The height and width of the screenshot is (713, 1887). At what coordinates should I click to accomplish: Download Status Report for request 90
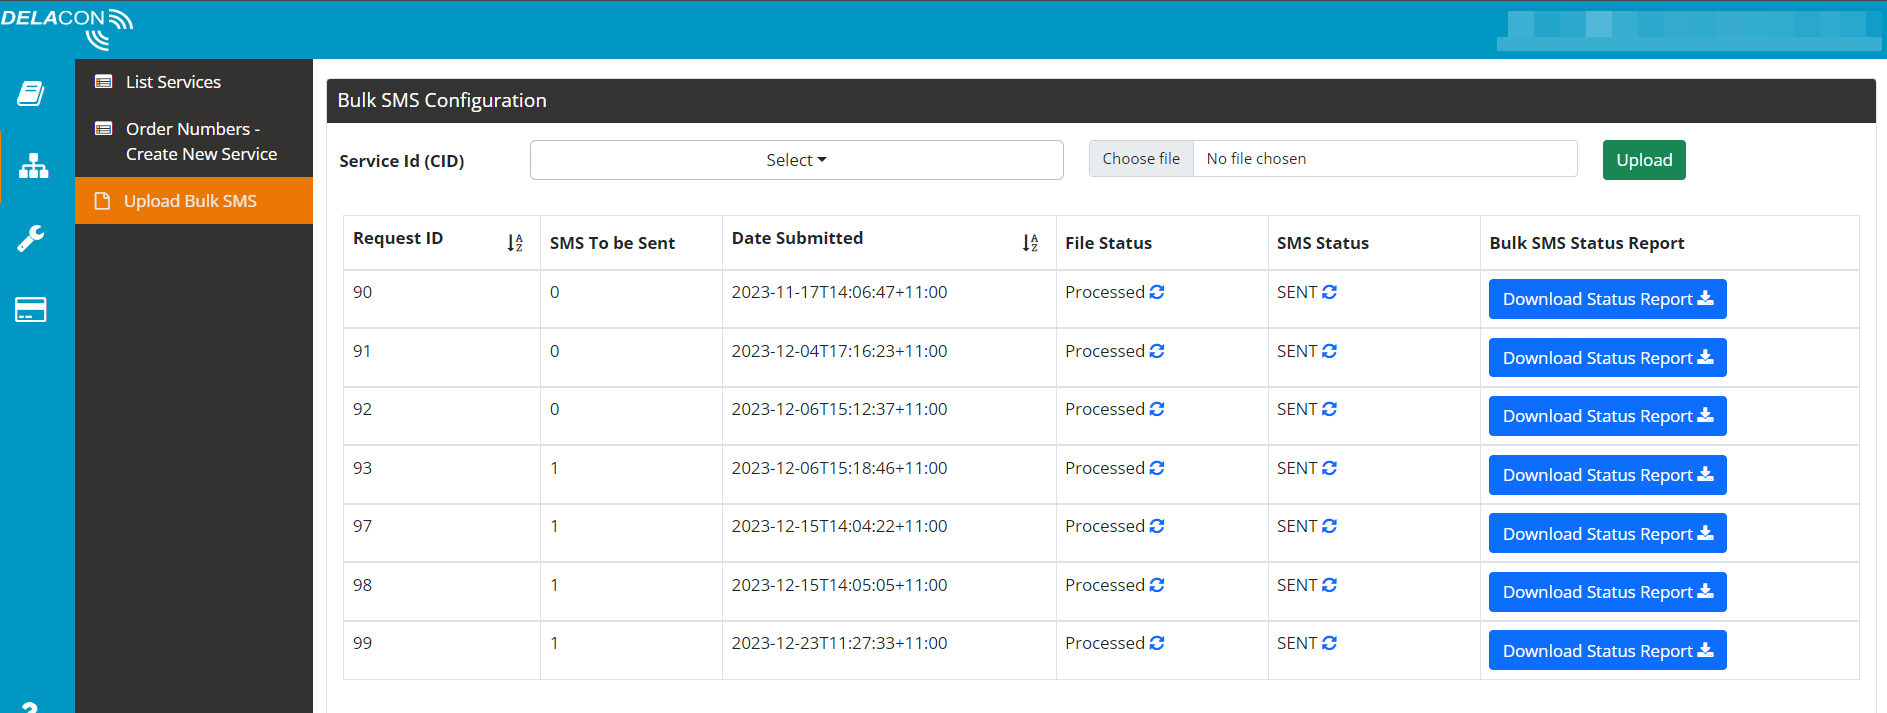coord(1607,299)
